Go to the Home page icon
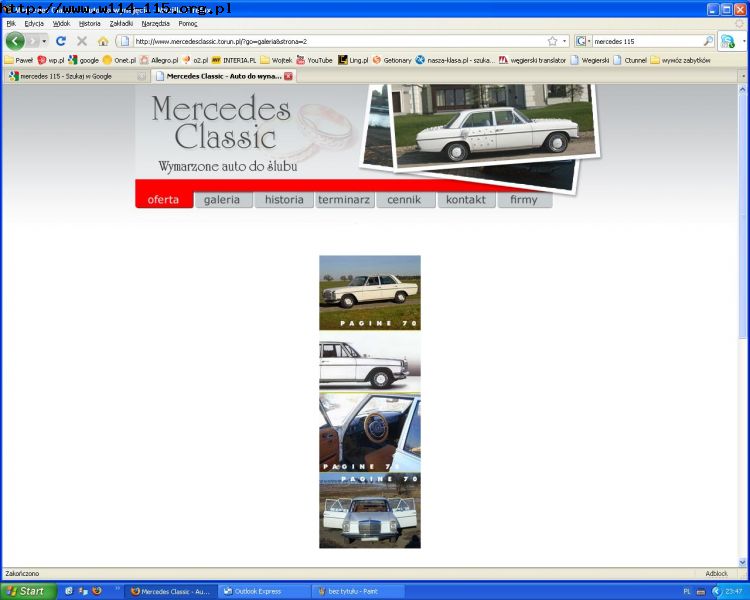Viewport: 750px width, 600px height. (103, 41)
